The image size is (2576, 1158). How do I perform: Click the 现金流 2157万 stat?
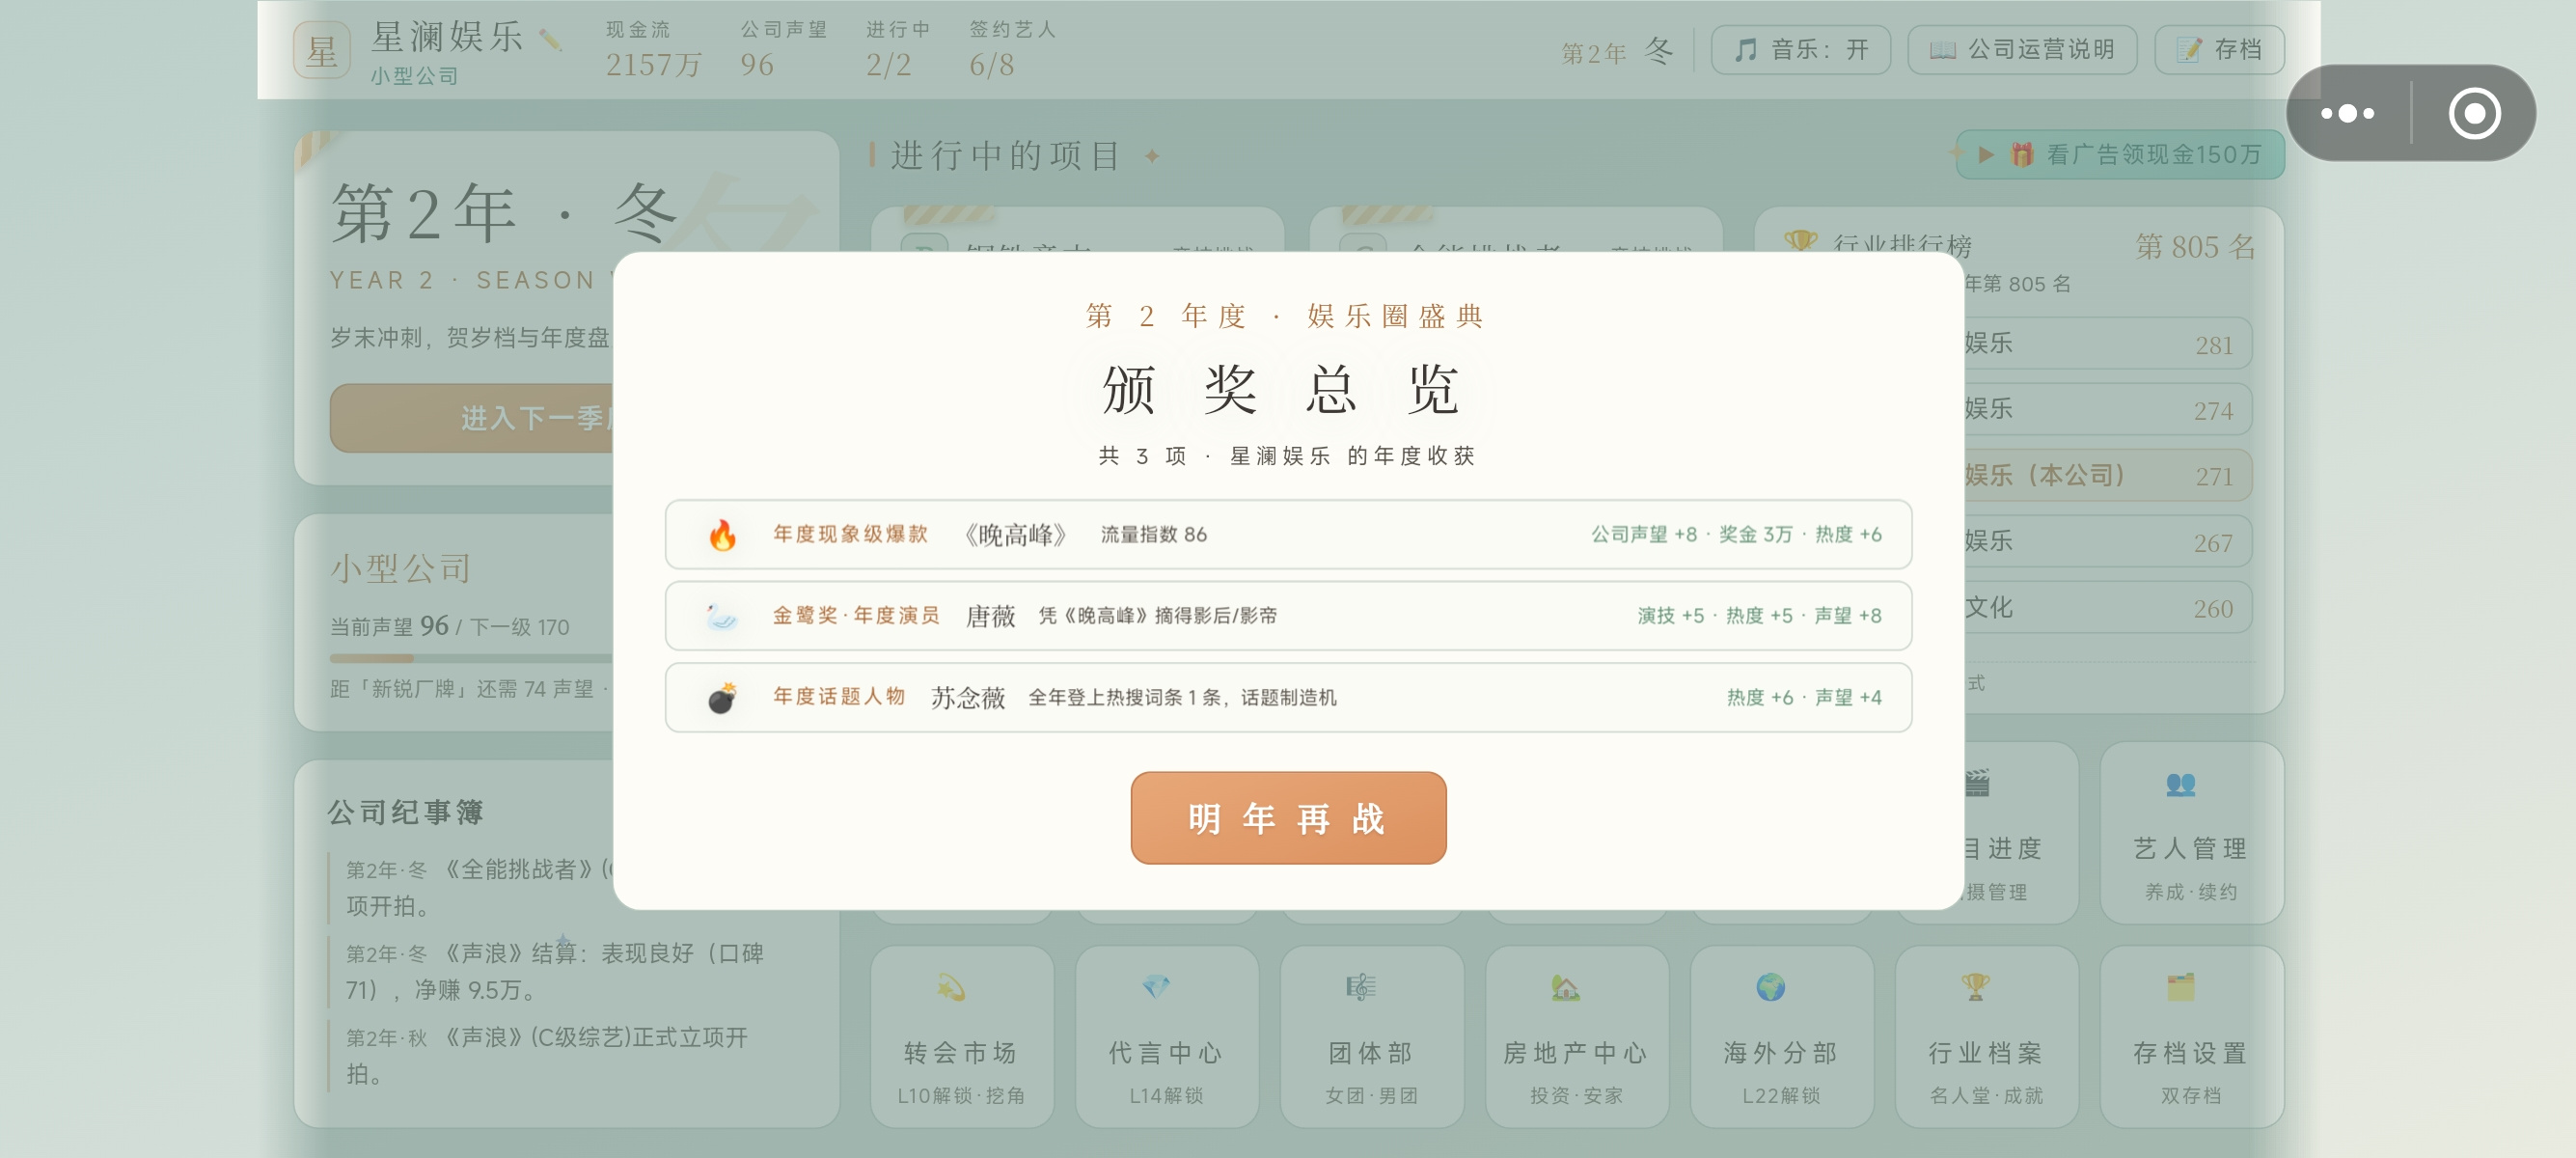click(653, 50)
